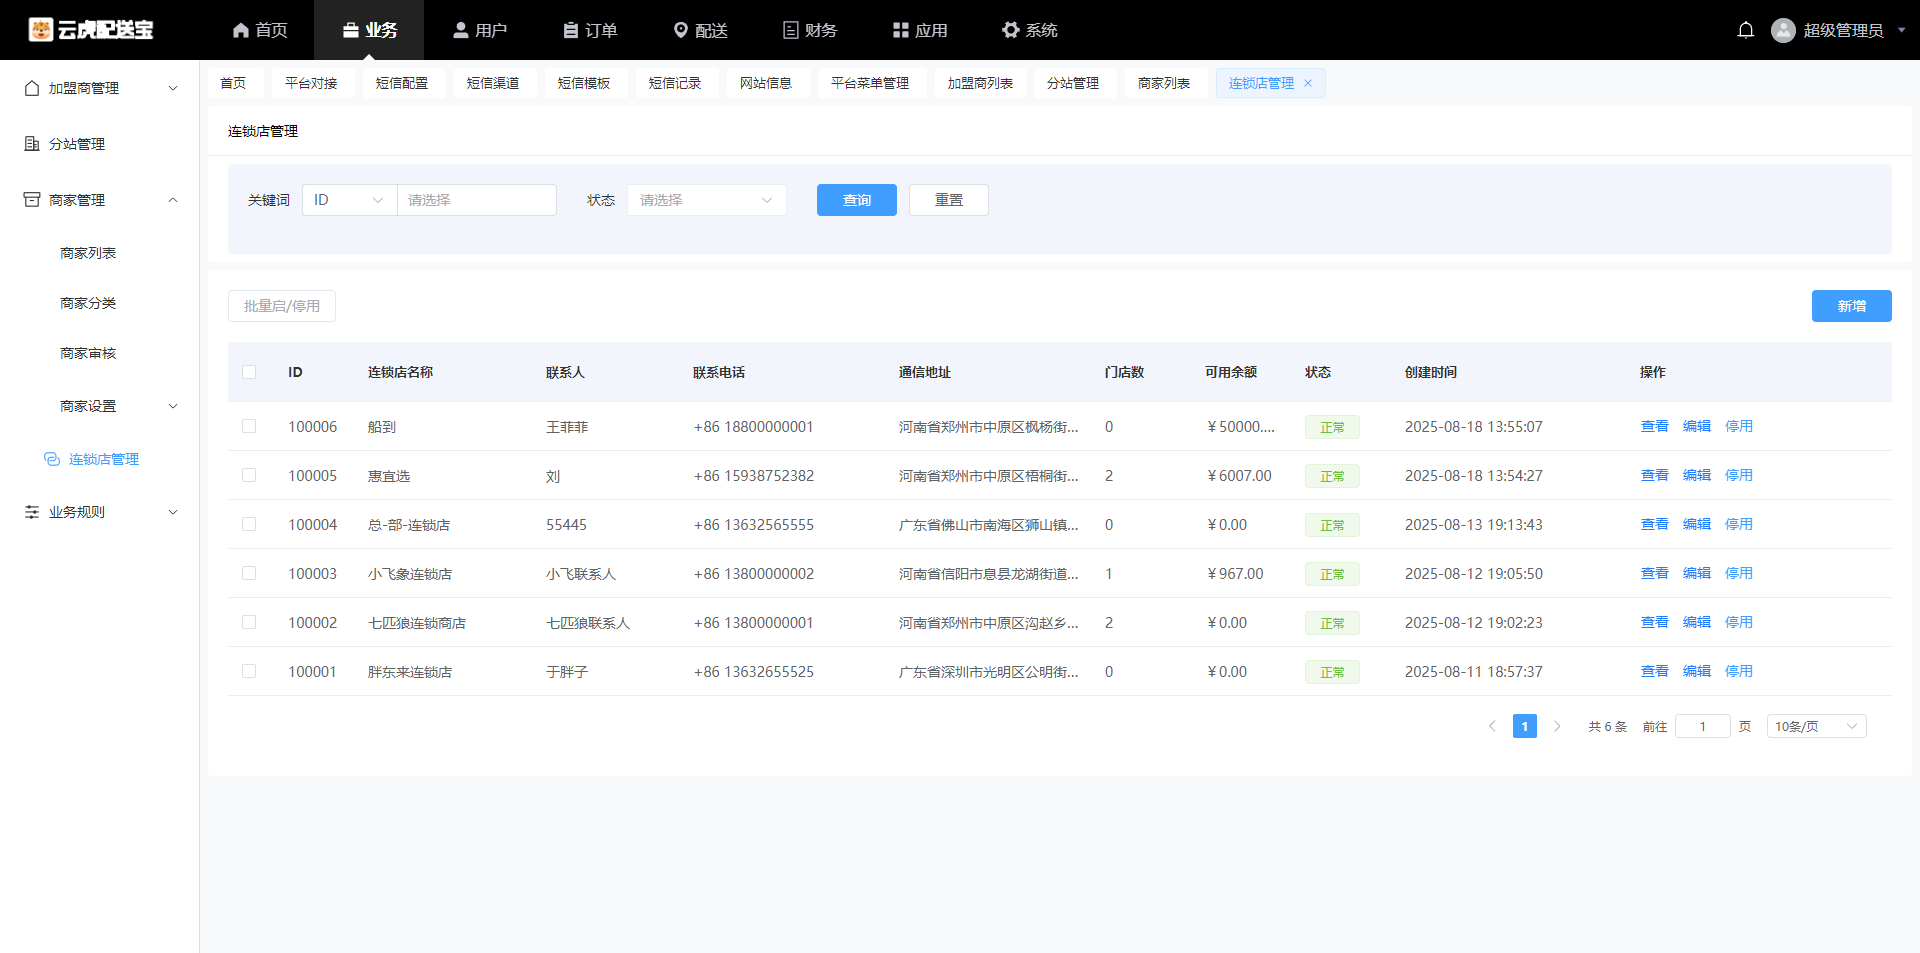Screen dimensions: 1920x953
Task: Click the 业务规则 sliders icon
Action: pos(32,512)
